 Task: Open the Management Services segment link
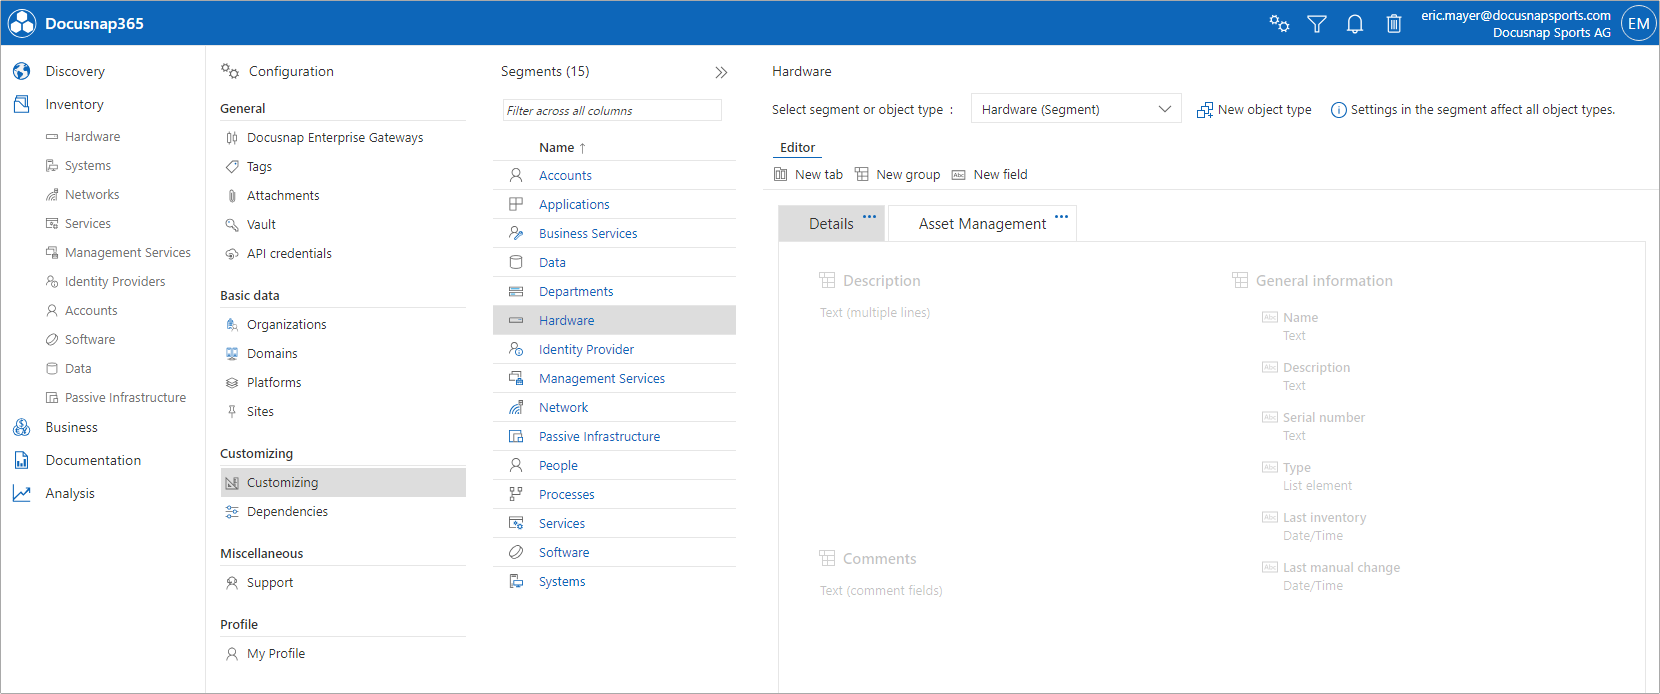coord(601,379)
